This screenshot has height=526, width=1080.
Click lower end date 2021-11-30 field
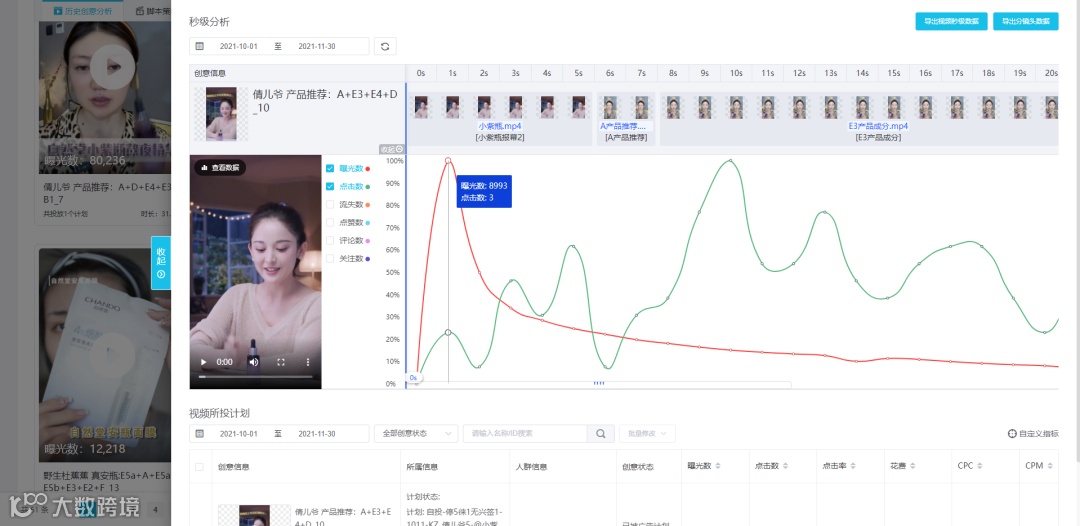click(317, 434)
